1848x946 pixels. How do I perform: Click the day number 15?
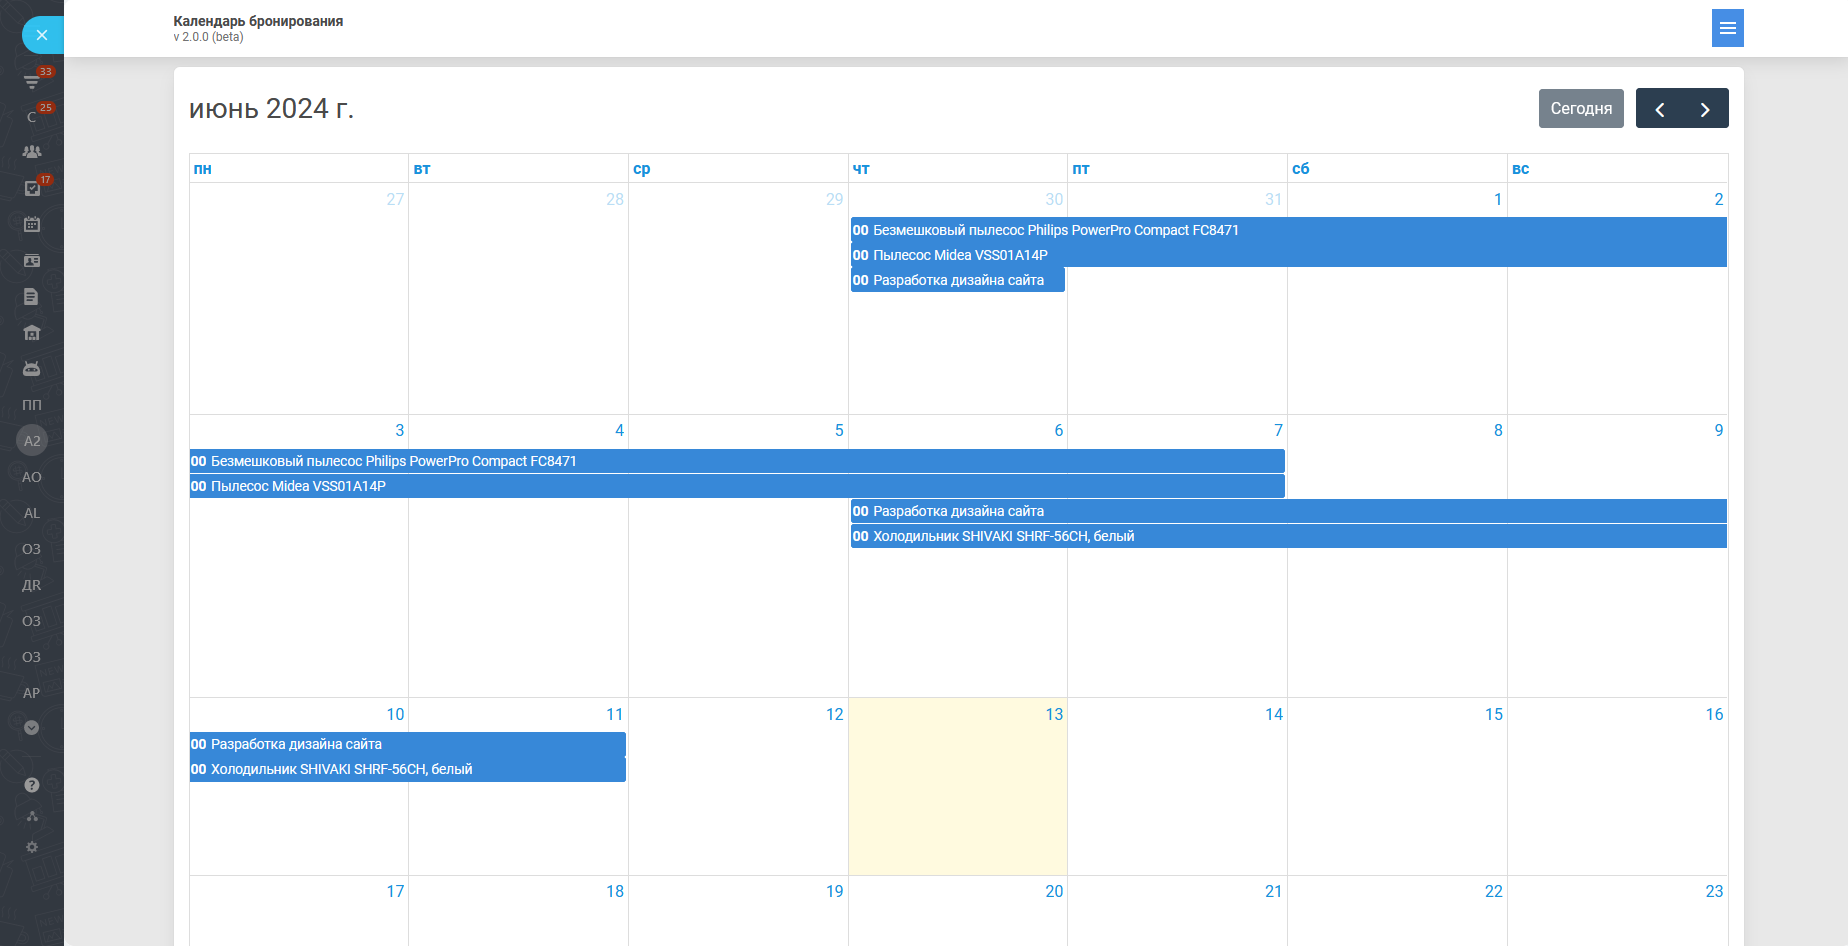coord(1494,714)
